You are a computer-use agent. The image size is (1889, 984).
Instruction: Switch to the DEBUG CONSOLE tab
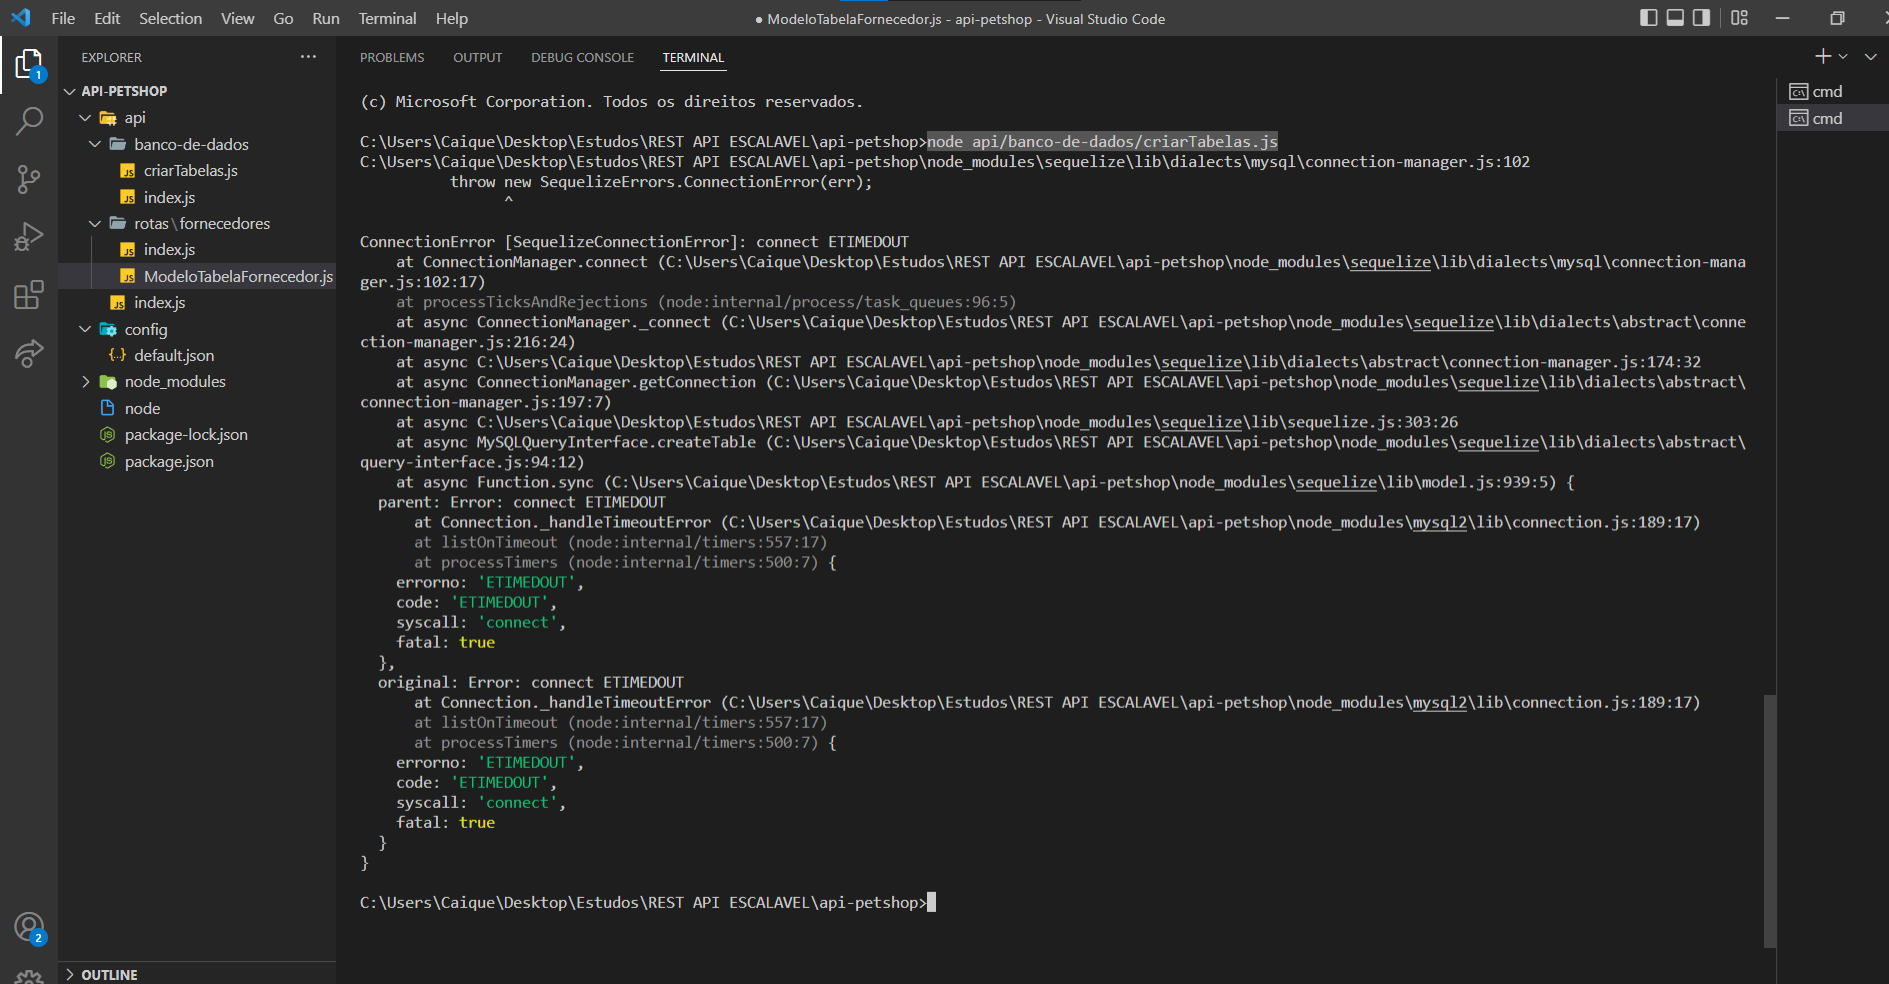582,57
